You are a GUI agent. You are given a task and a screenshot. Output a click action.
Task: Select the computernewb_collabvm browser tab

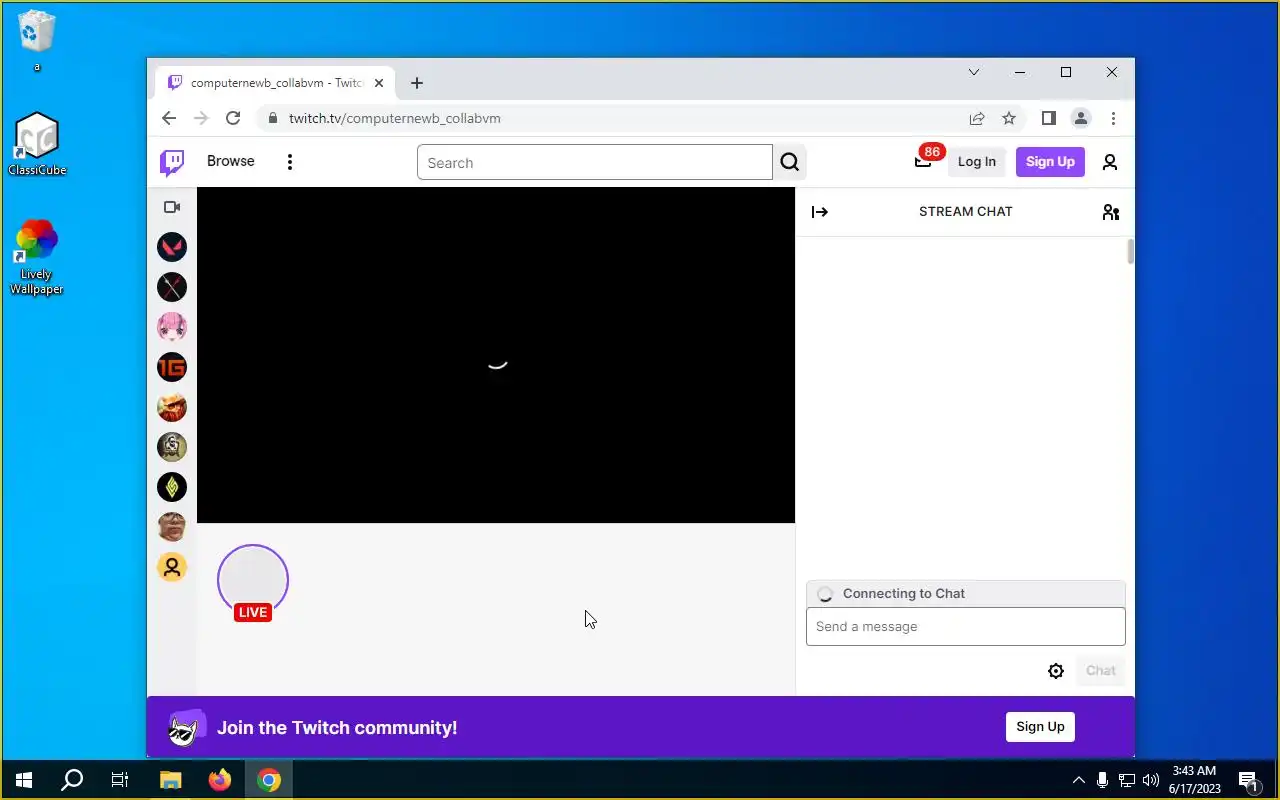275,83
